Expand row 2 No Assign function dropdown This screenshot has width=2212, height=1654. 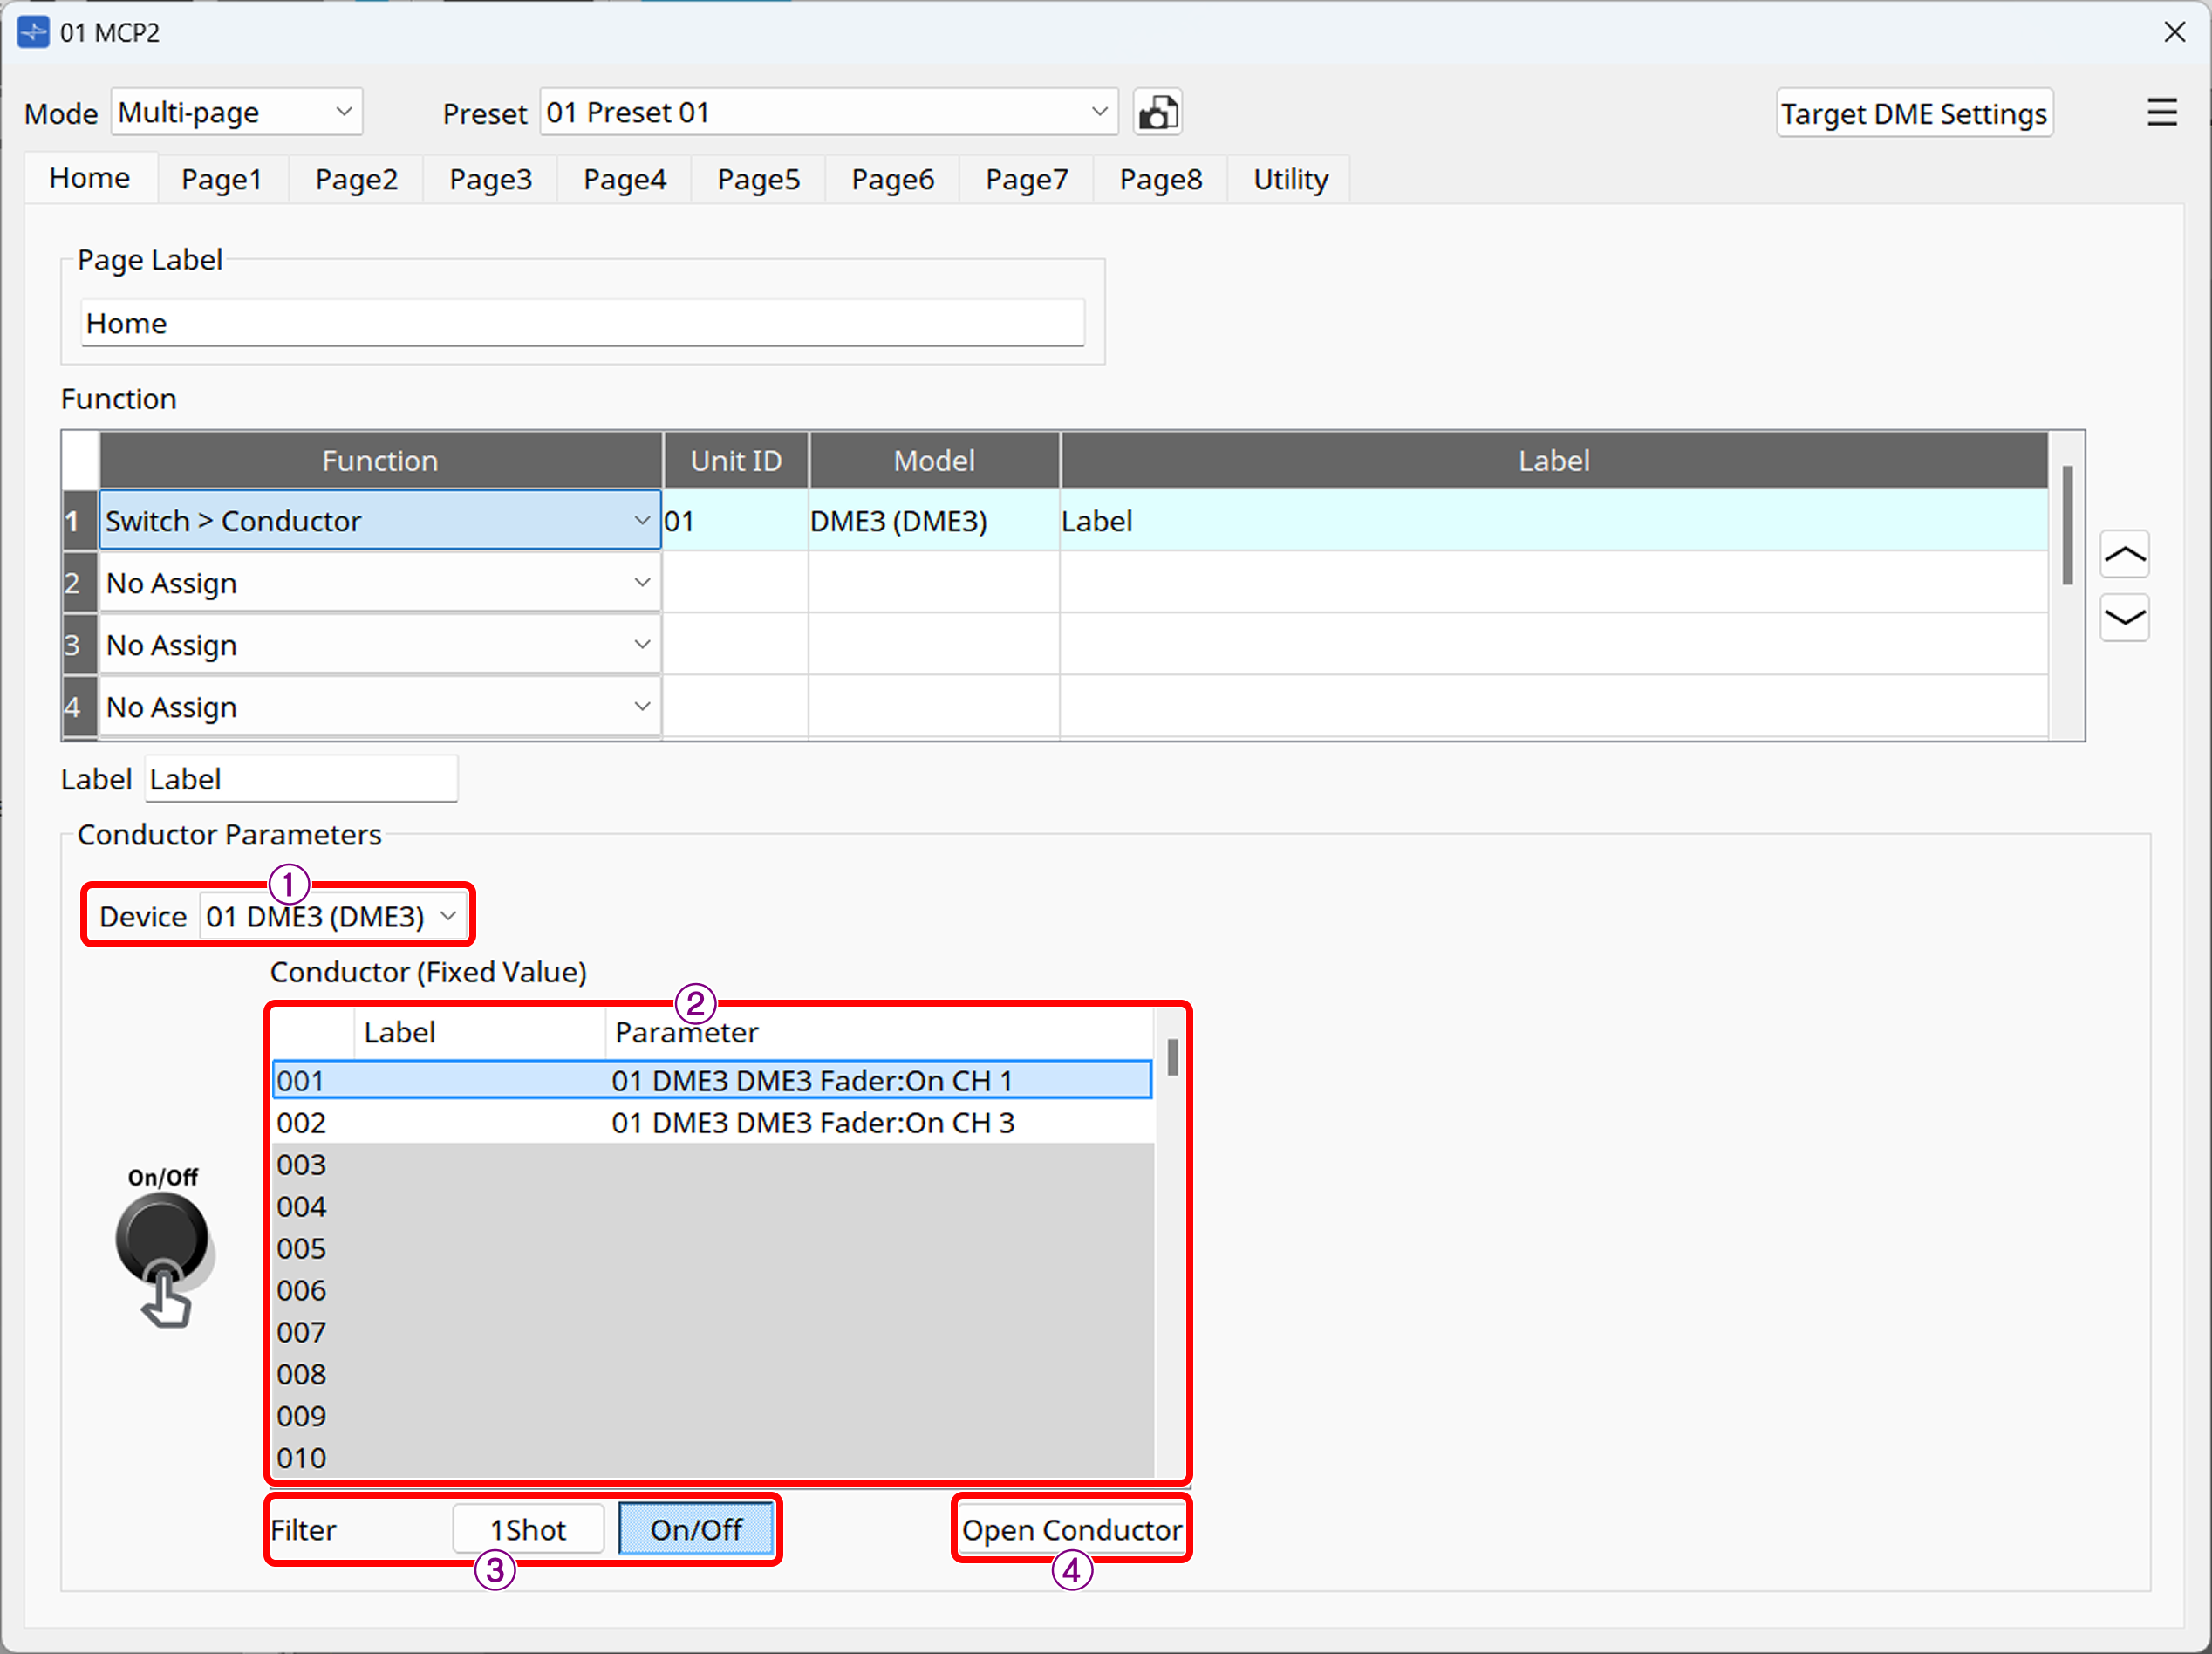(x=379, y=583)
